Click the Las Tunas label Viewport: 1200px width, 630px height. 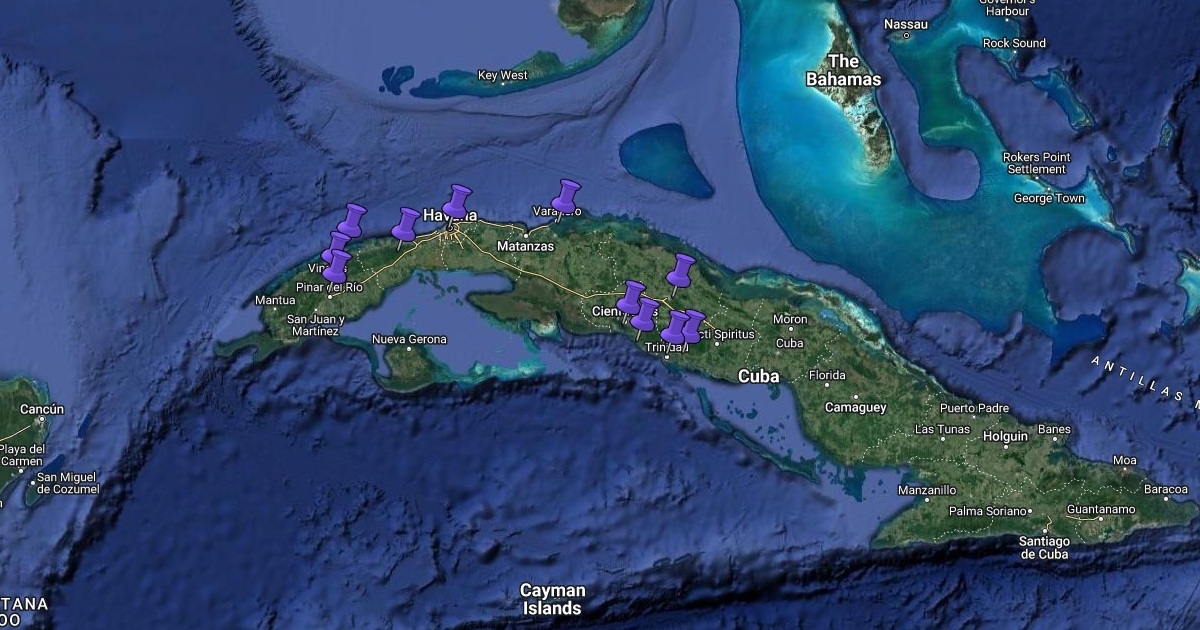[x=943, y=430]
